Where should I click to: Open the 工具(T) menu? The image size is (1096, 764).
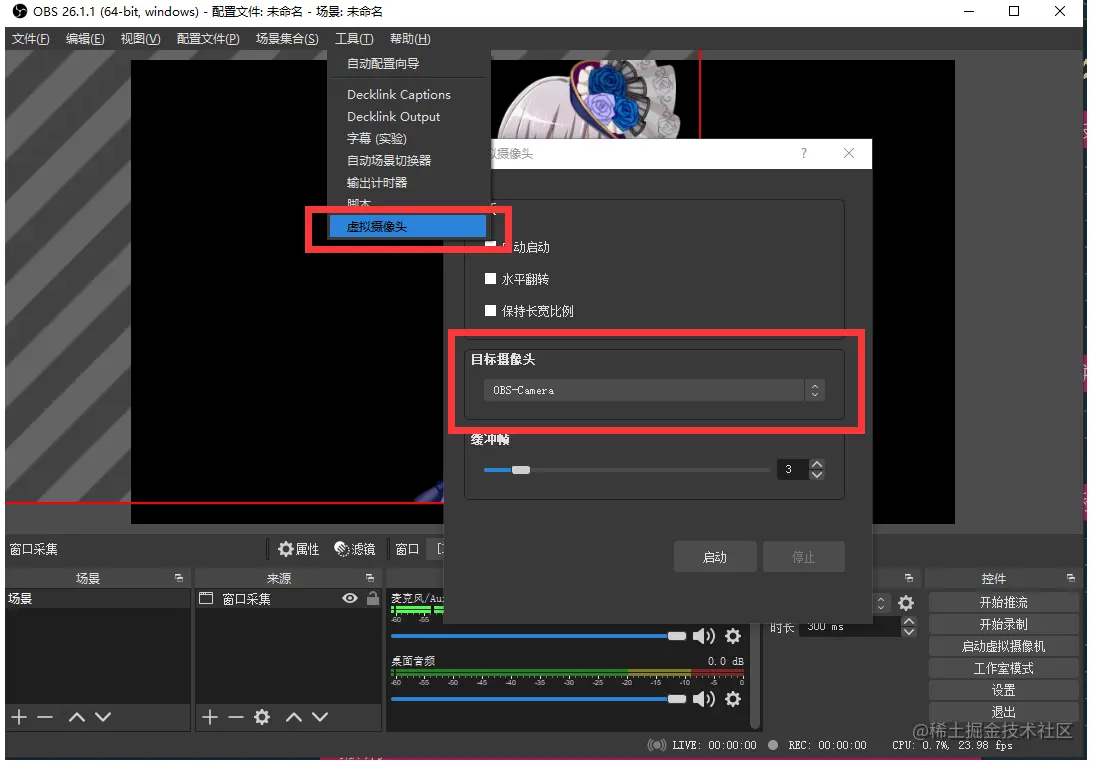point(354,39)
